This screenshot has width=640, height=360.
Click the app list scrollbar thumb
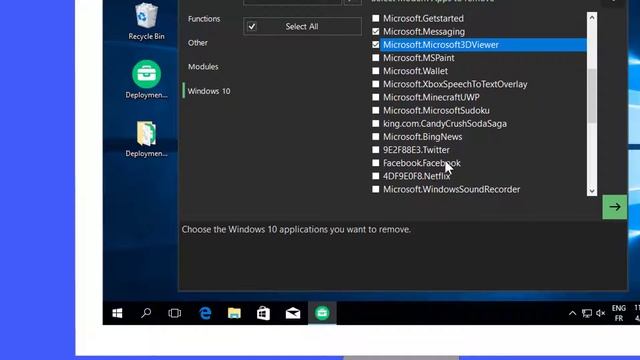point(592,96)
